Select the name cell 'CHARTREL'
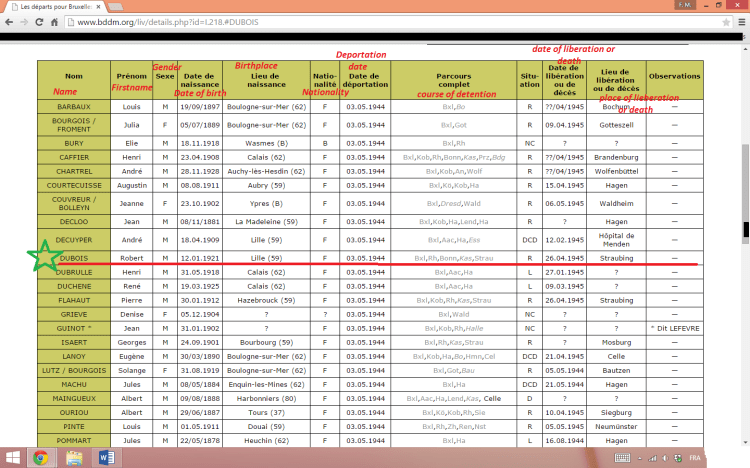750x468 pixels. pyautogui.click(x=74, y=171)
